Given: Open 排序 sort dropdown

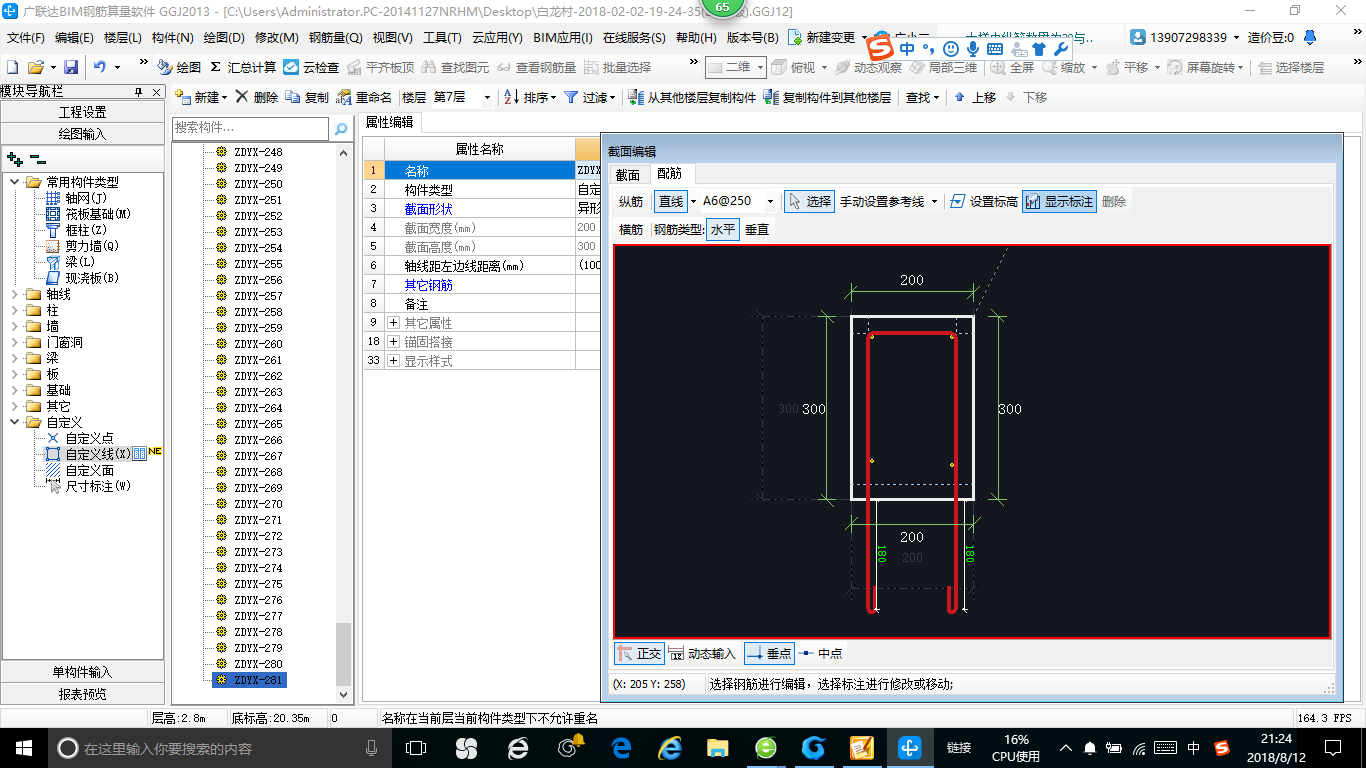Looking at the screenshot, I should 529,97.
